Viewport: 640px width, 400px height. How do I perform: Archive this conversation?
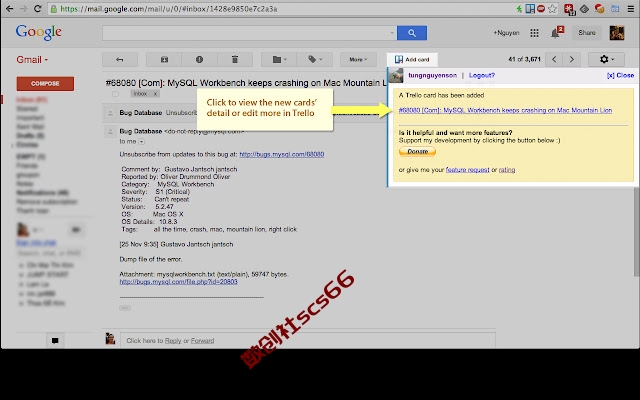pyautogui.click(x=164, y=60)
